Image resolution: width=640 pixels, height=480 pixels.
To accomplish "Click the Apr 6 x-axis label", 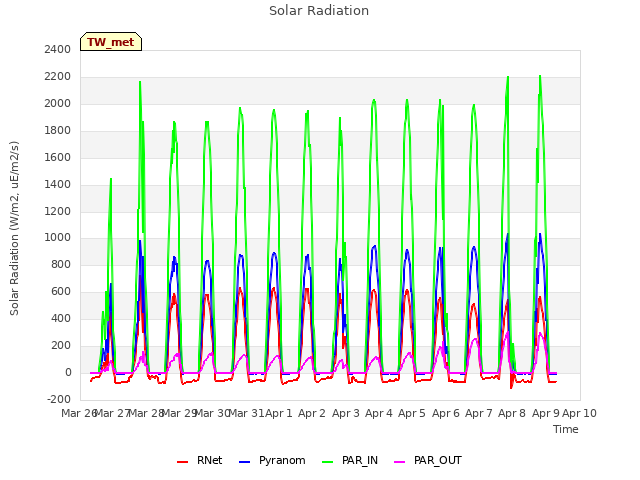I will point(446,413).
